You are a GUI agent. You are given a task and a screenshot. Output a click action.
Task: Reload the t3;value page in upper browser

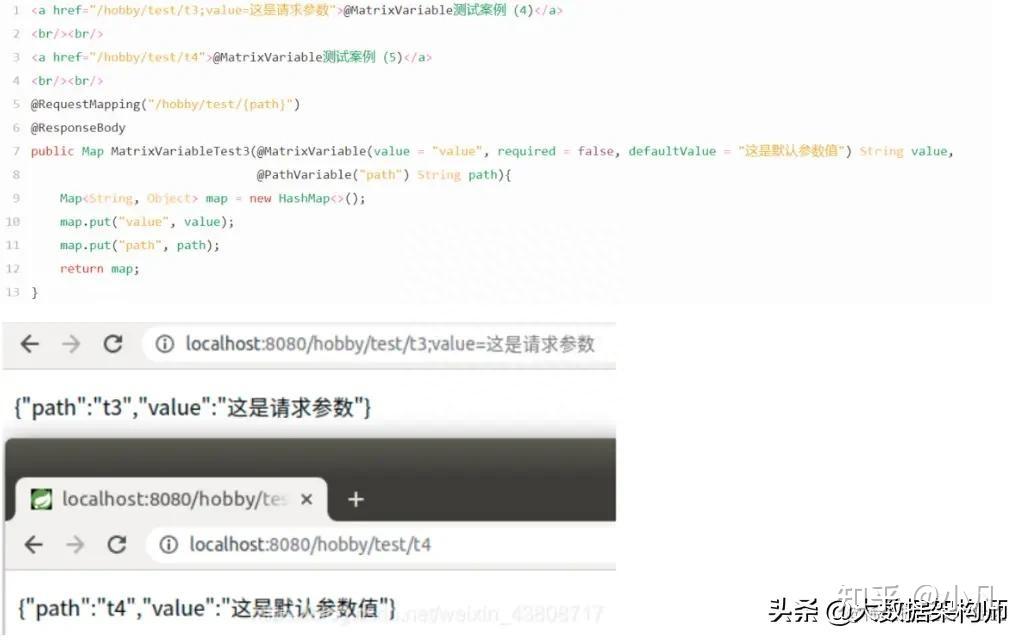[113, 344]
